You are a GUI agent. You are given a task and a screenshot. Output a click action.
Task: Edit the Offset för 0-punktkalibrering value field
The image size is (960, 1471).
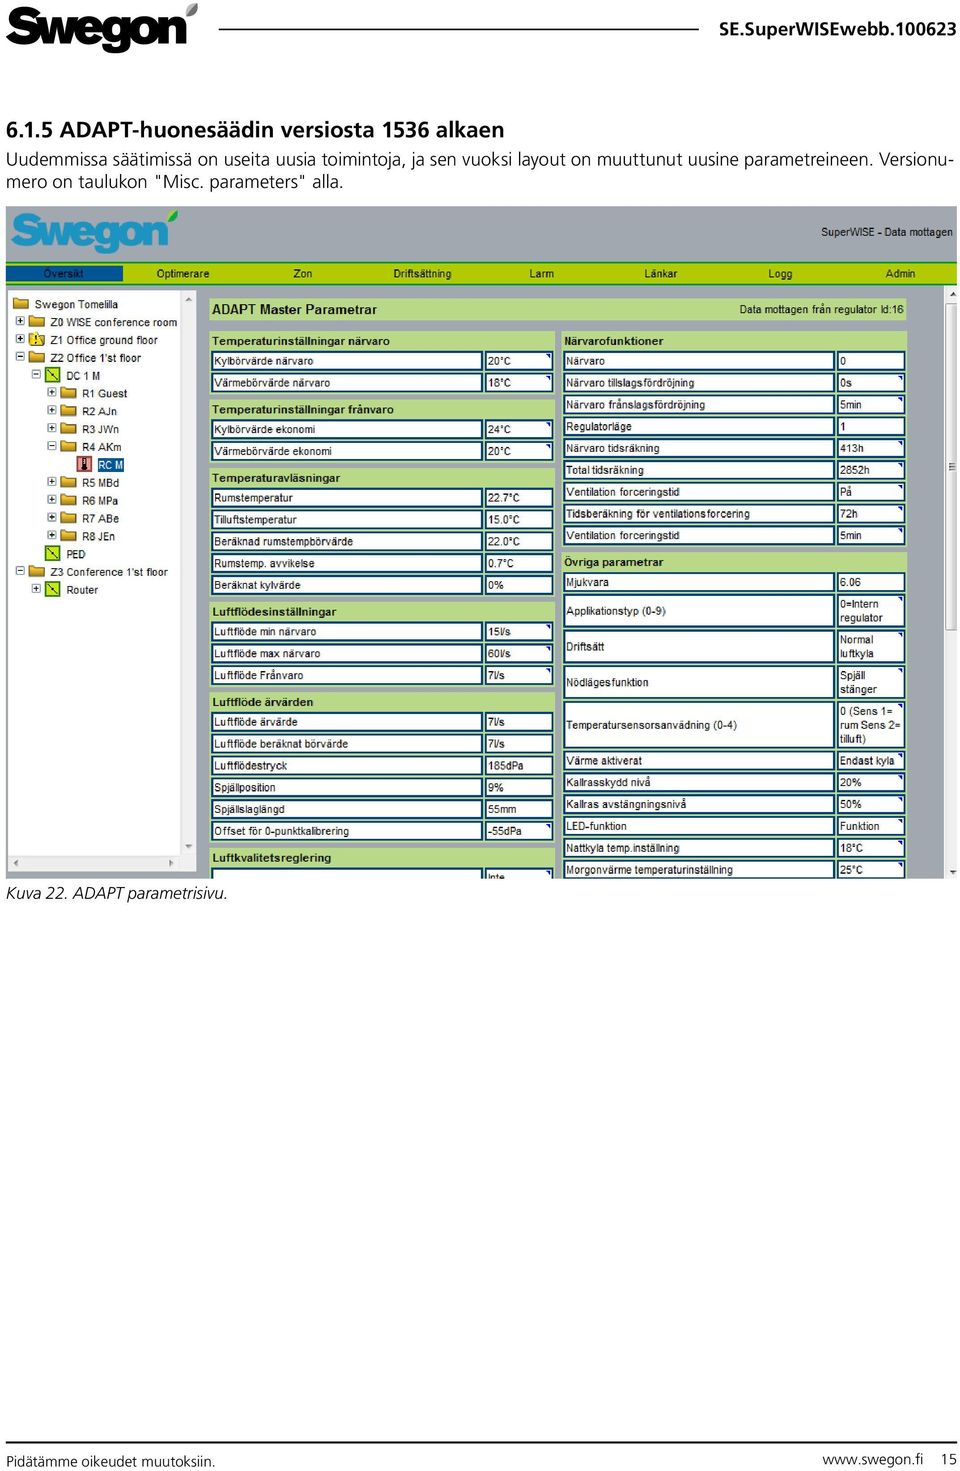click(519, 831)
